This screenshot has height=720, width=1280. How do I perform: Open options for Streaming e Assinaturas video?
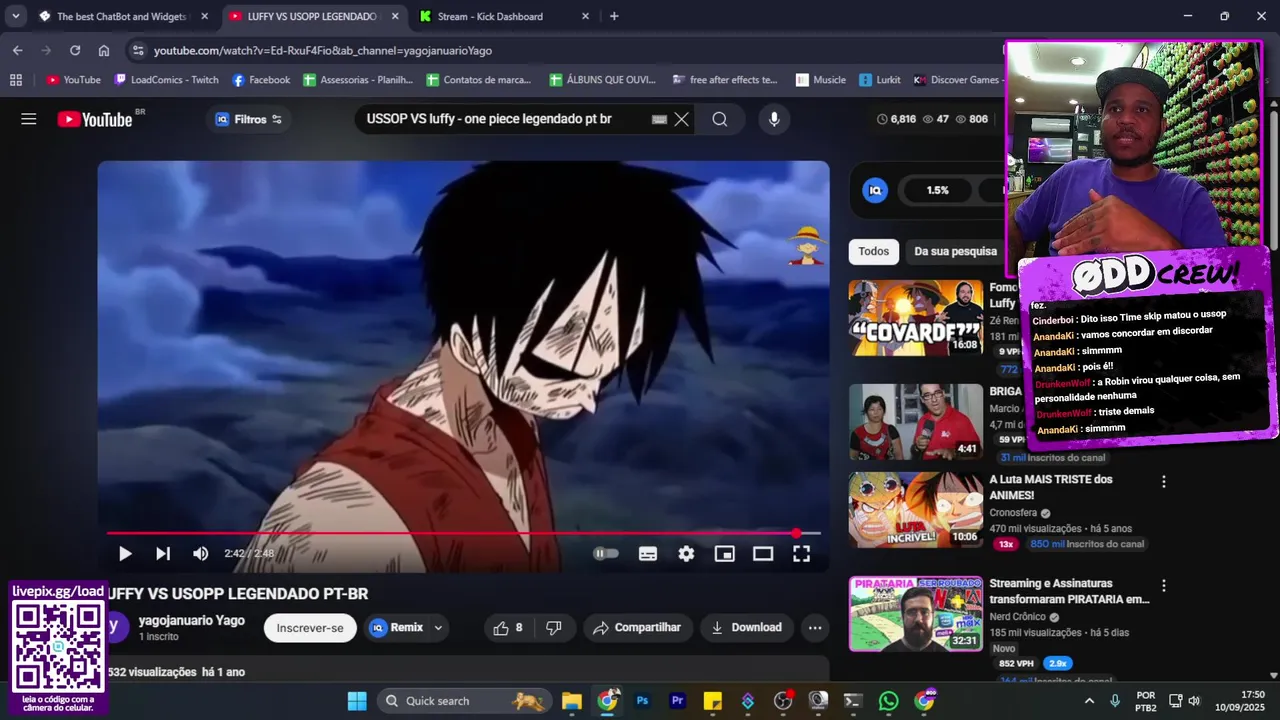[1163, 586]
